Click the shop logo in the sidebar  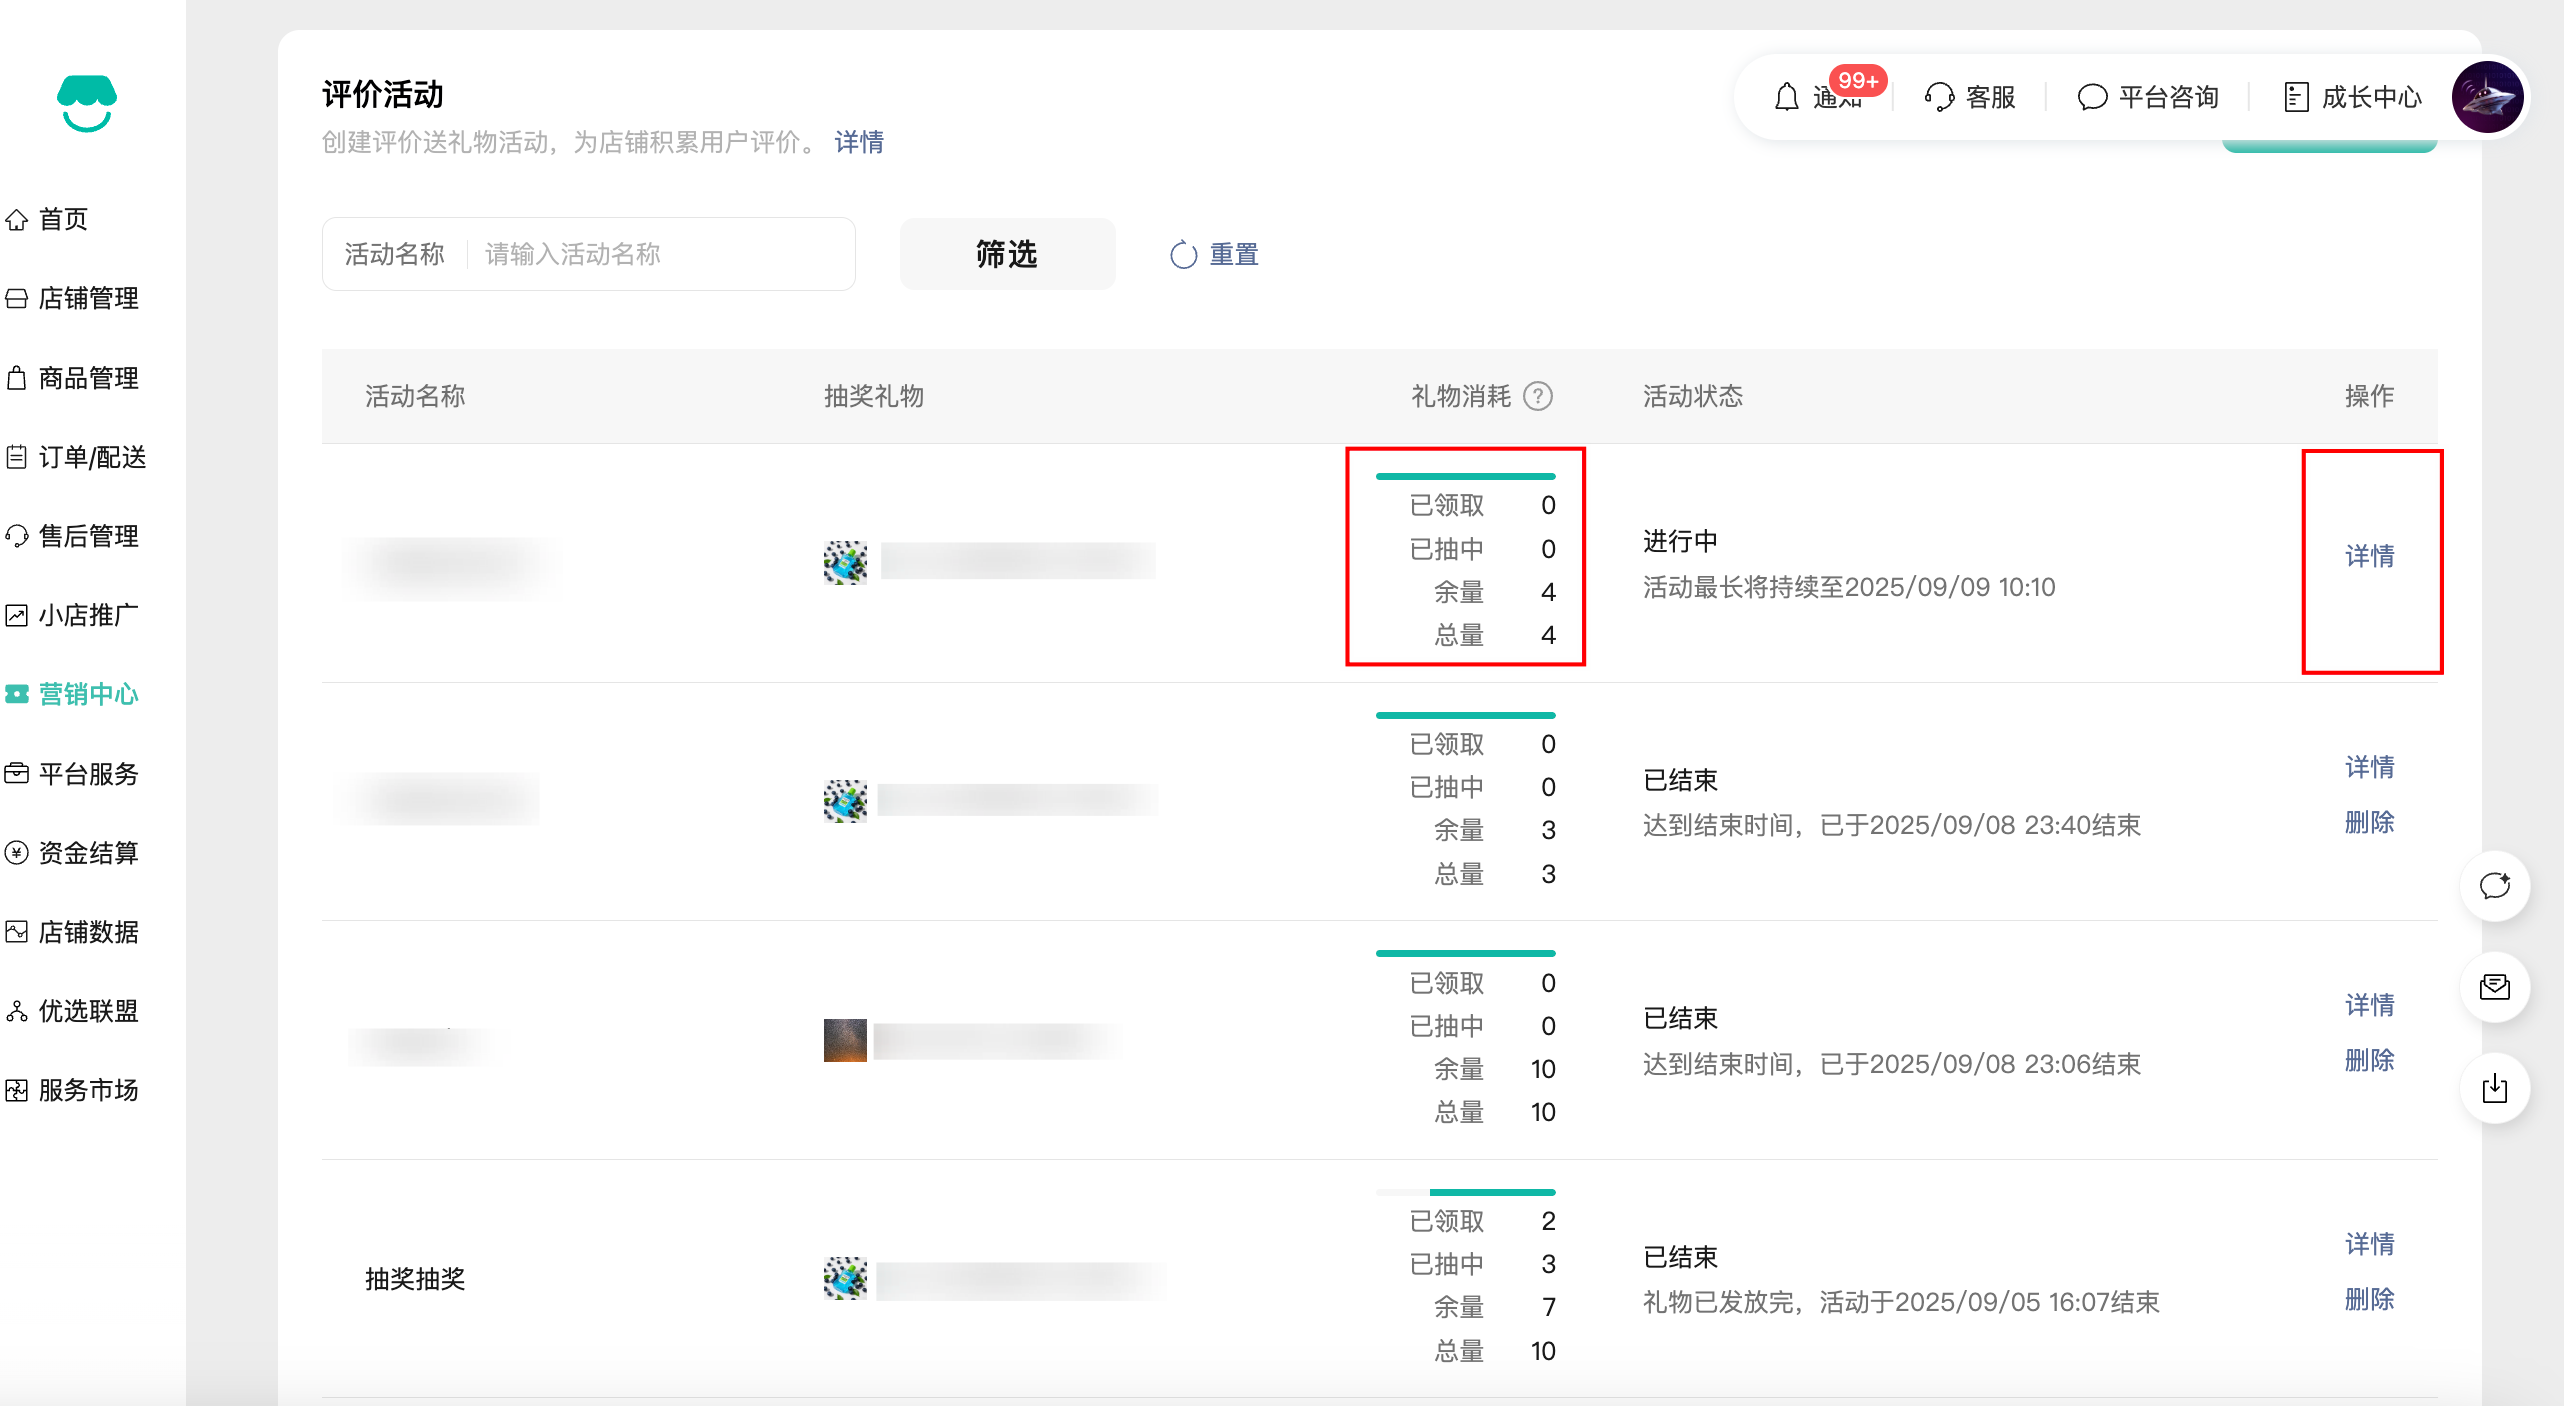tap(87, 103)
